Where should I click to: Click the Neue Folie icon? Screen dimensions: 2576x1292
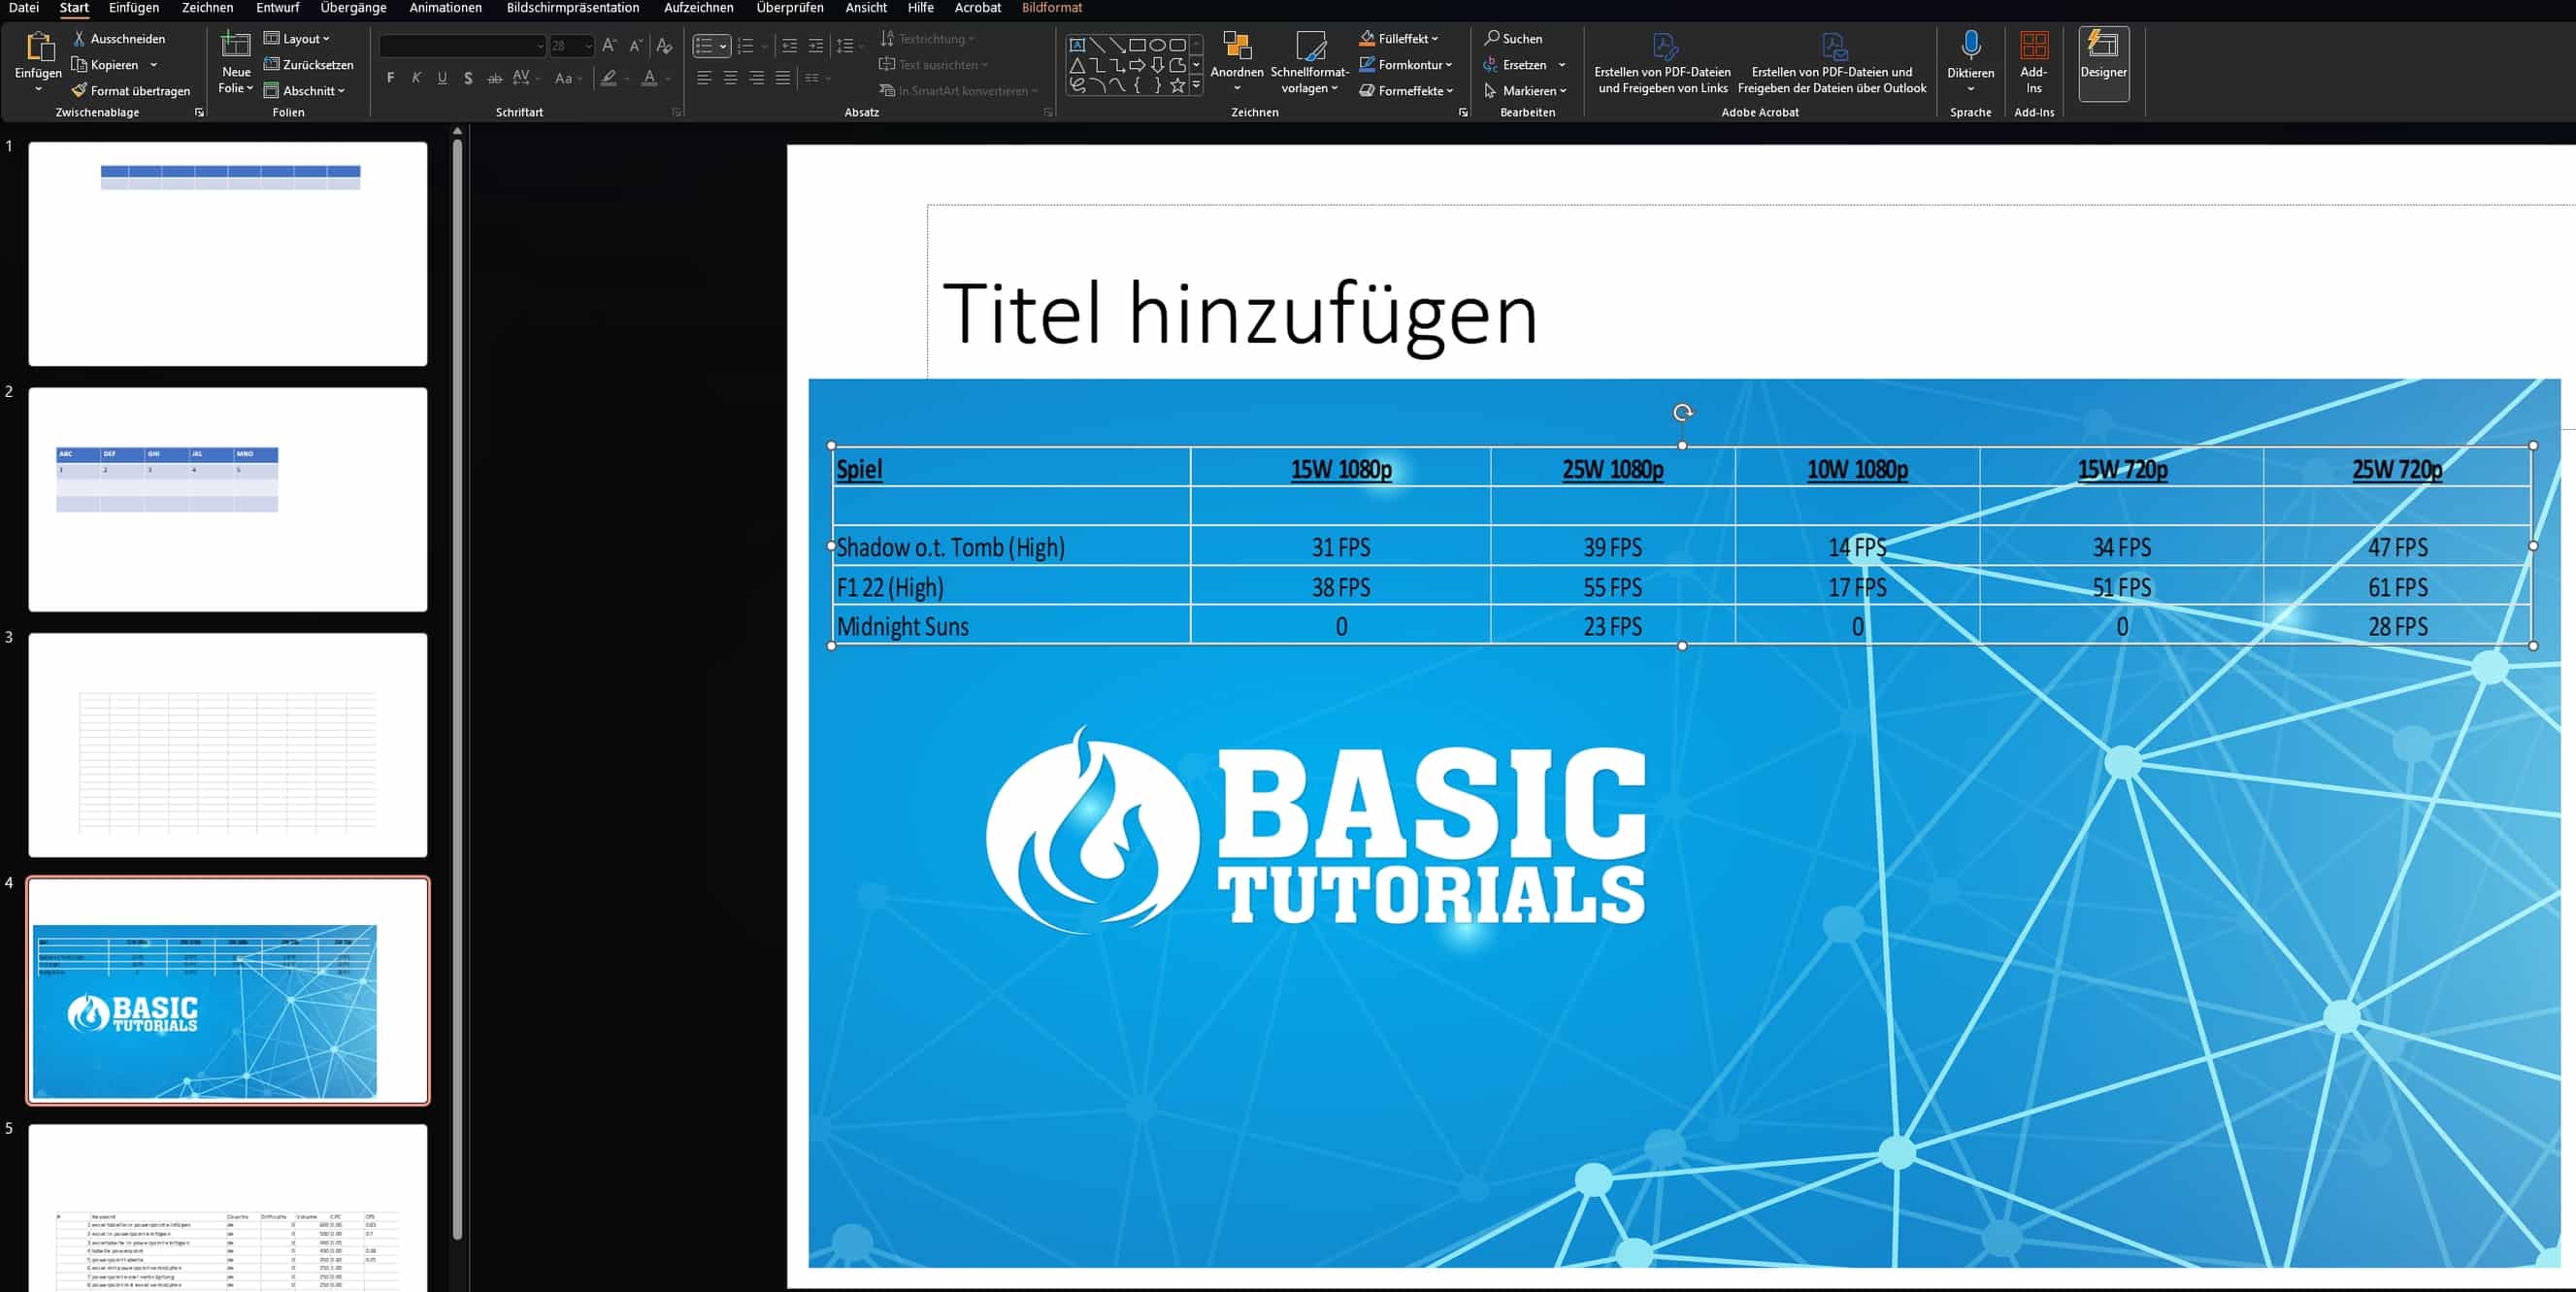(x=236, y=45)
